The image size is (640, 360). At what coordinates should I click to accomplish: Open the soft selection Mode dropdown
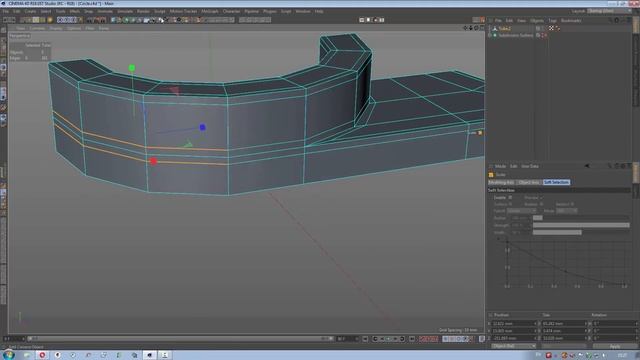point(567,211)
